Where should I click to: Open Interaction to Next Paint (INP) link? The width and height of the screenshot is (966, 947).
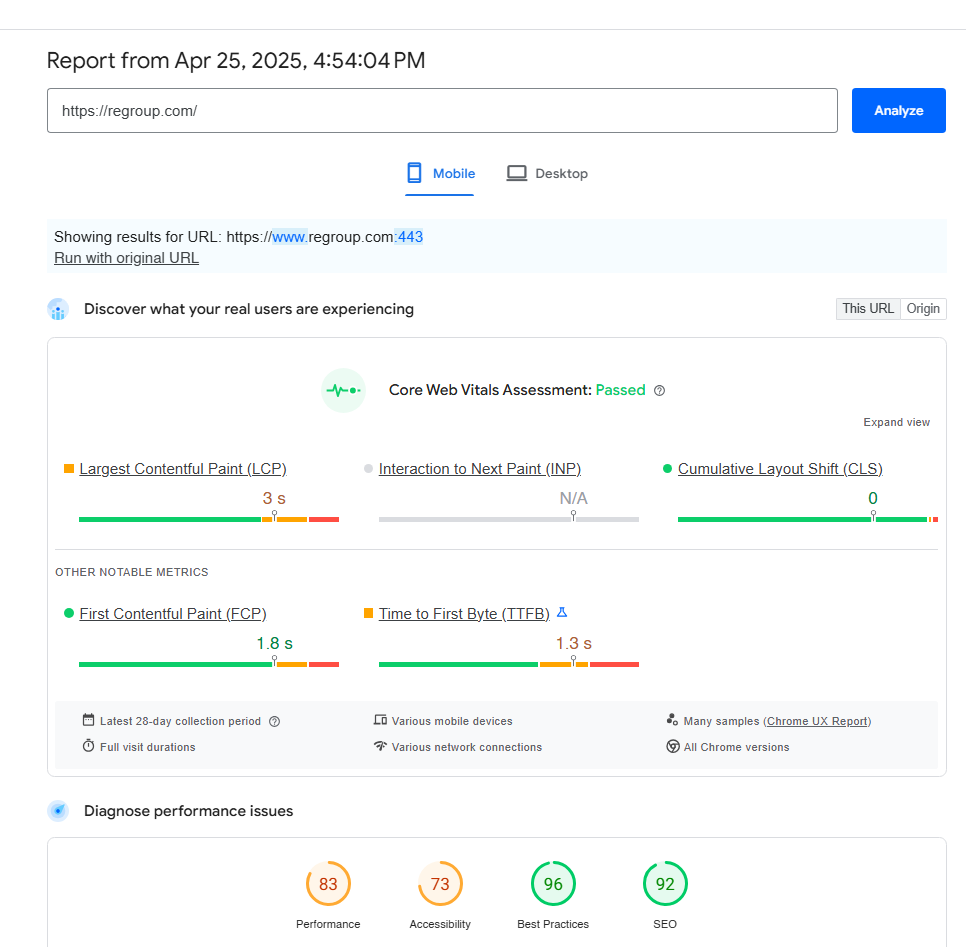pyautogui.click(x=480, y=469)
